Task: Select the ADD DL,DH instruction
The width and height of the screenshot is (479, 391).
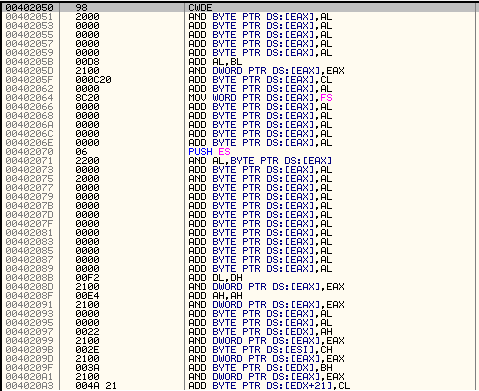Action: [215, 278]
